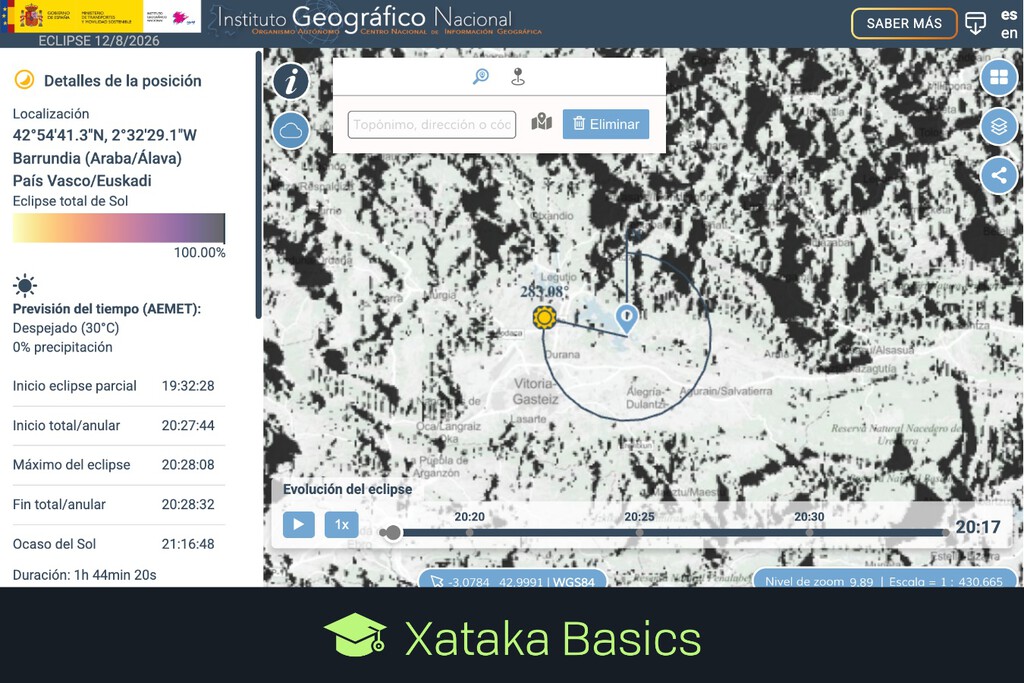
Task: Click the Ocaso del Sol time 21:16:48
Action: click(188, 544)
